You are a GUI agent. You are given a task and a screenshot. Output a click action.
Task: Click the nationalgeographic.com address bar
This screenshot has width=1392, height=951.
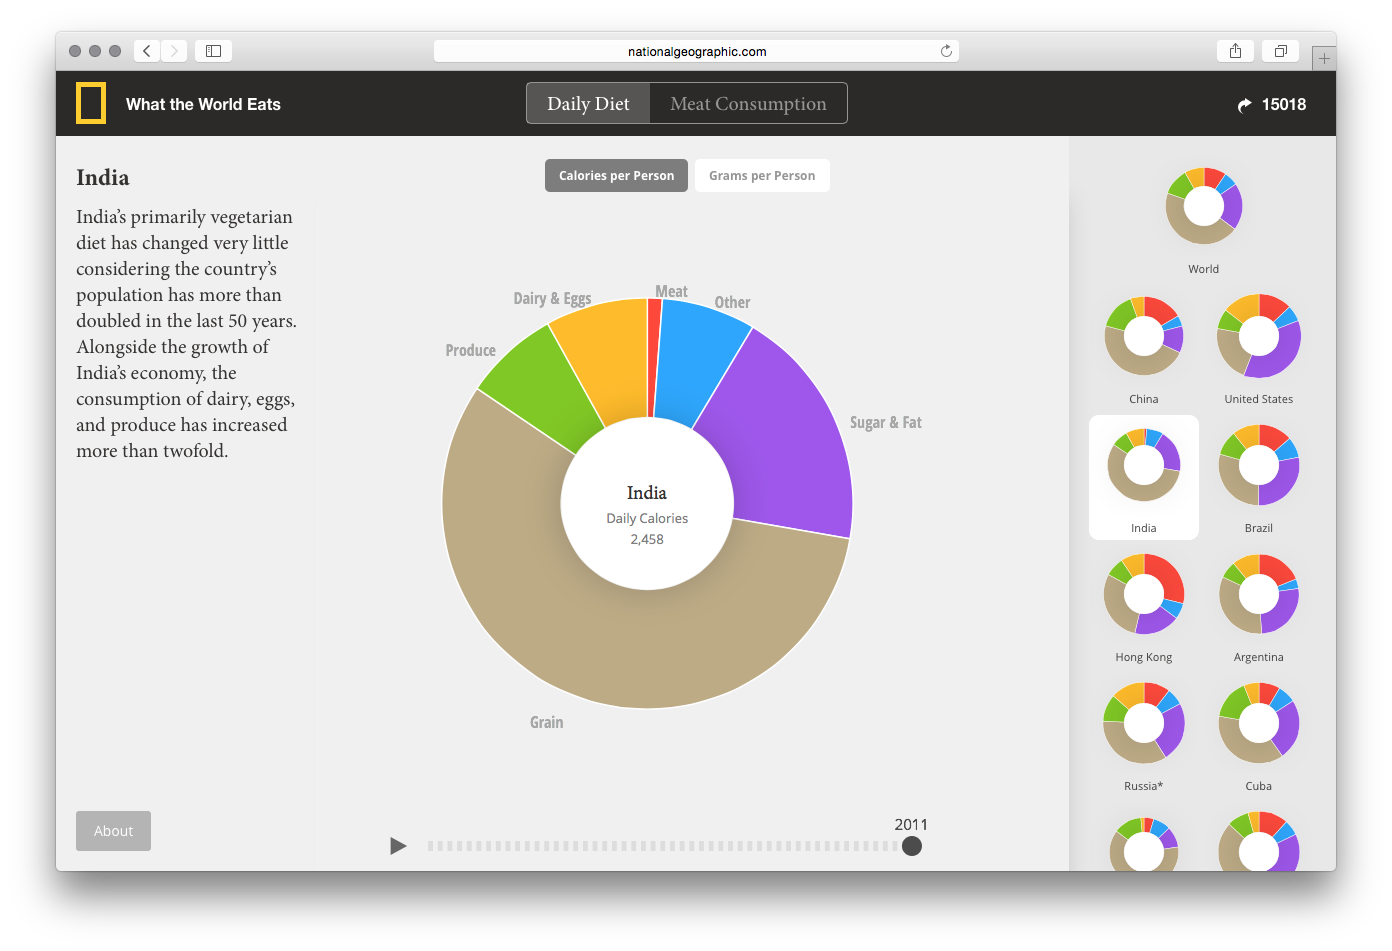[x=696, y=51]
